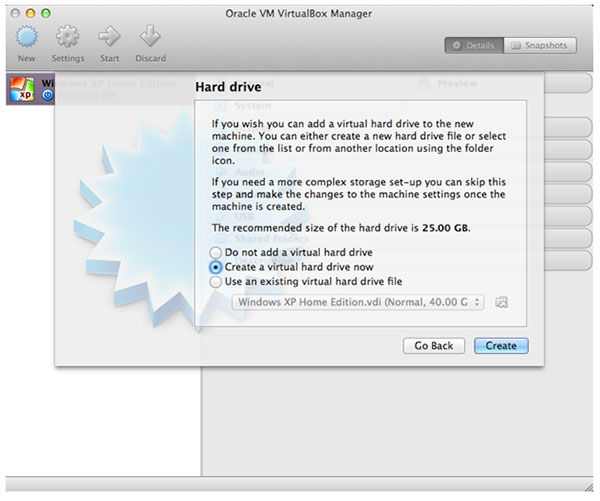Click the Discard toolbar icon
The image size is (600, 501).
coord(150,36)
